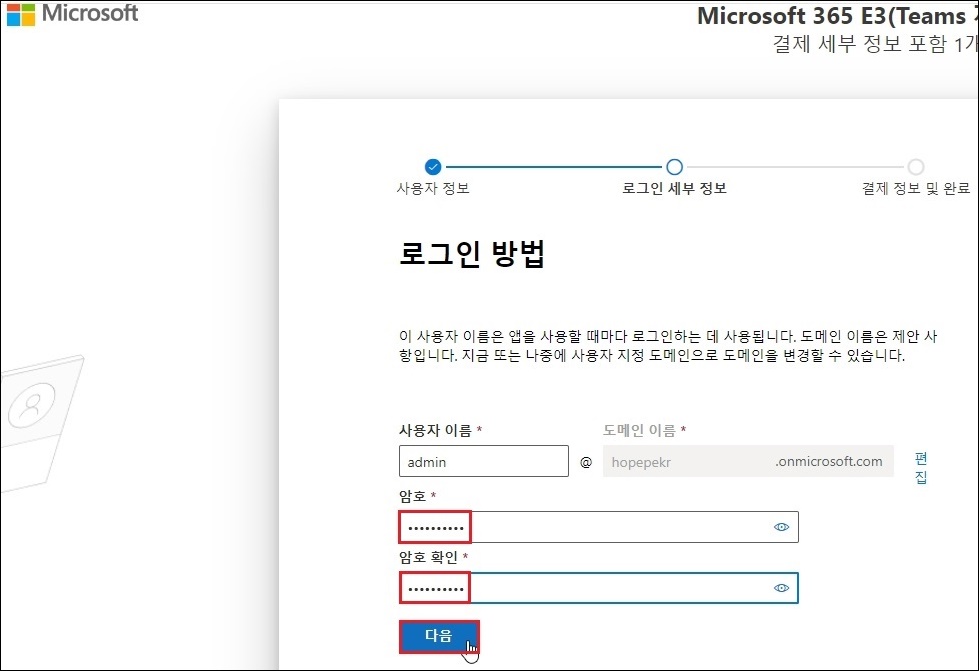Click the 다음 button
Screen dimensions: 979x671
tap(439, 636)
